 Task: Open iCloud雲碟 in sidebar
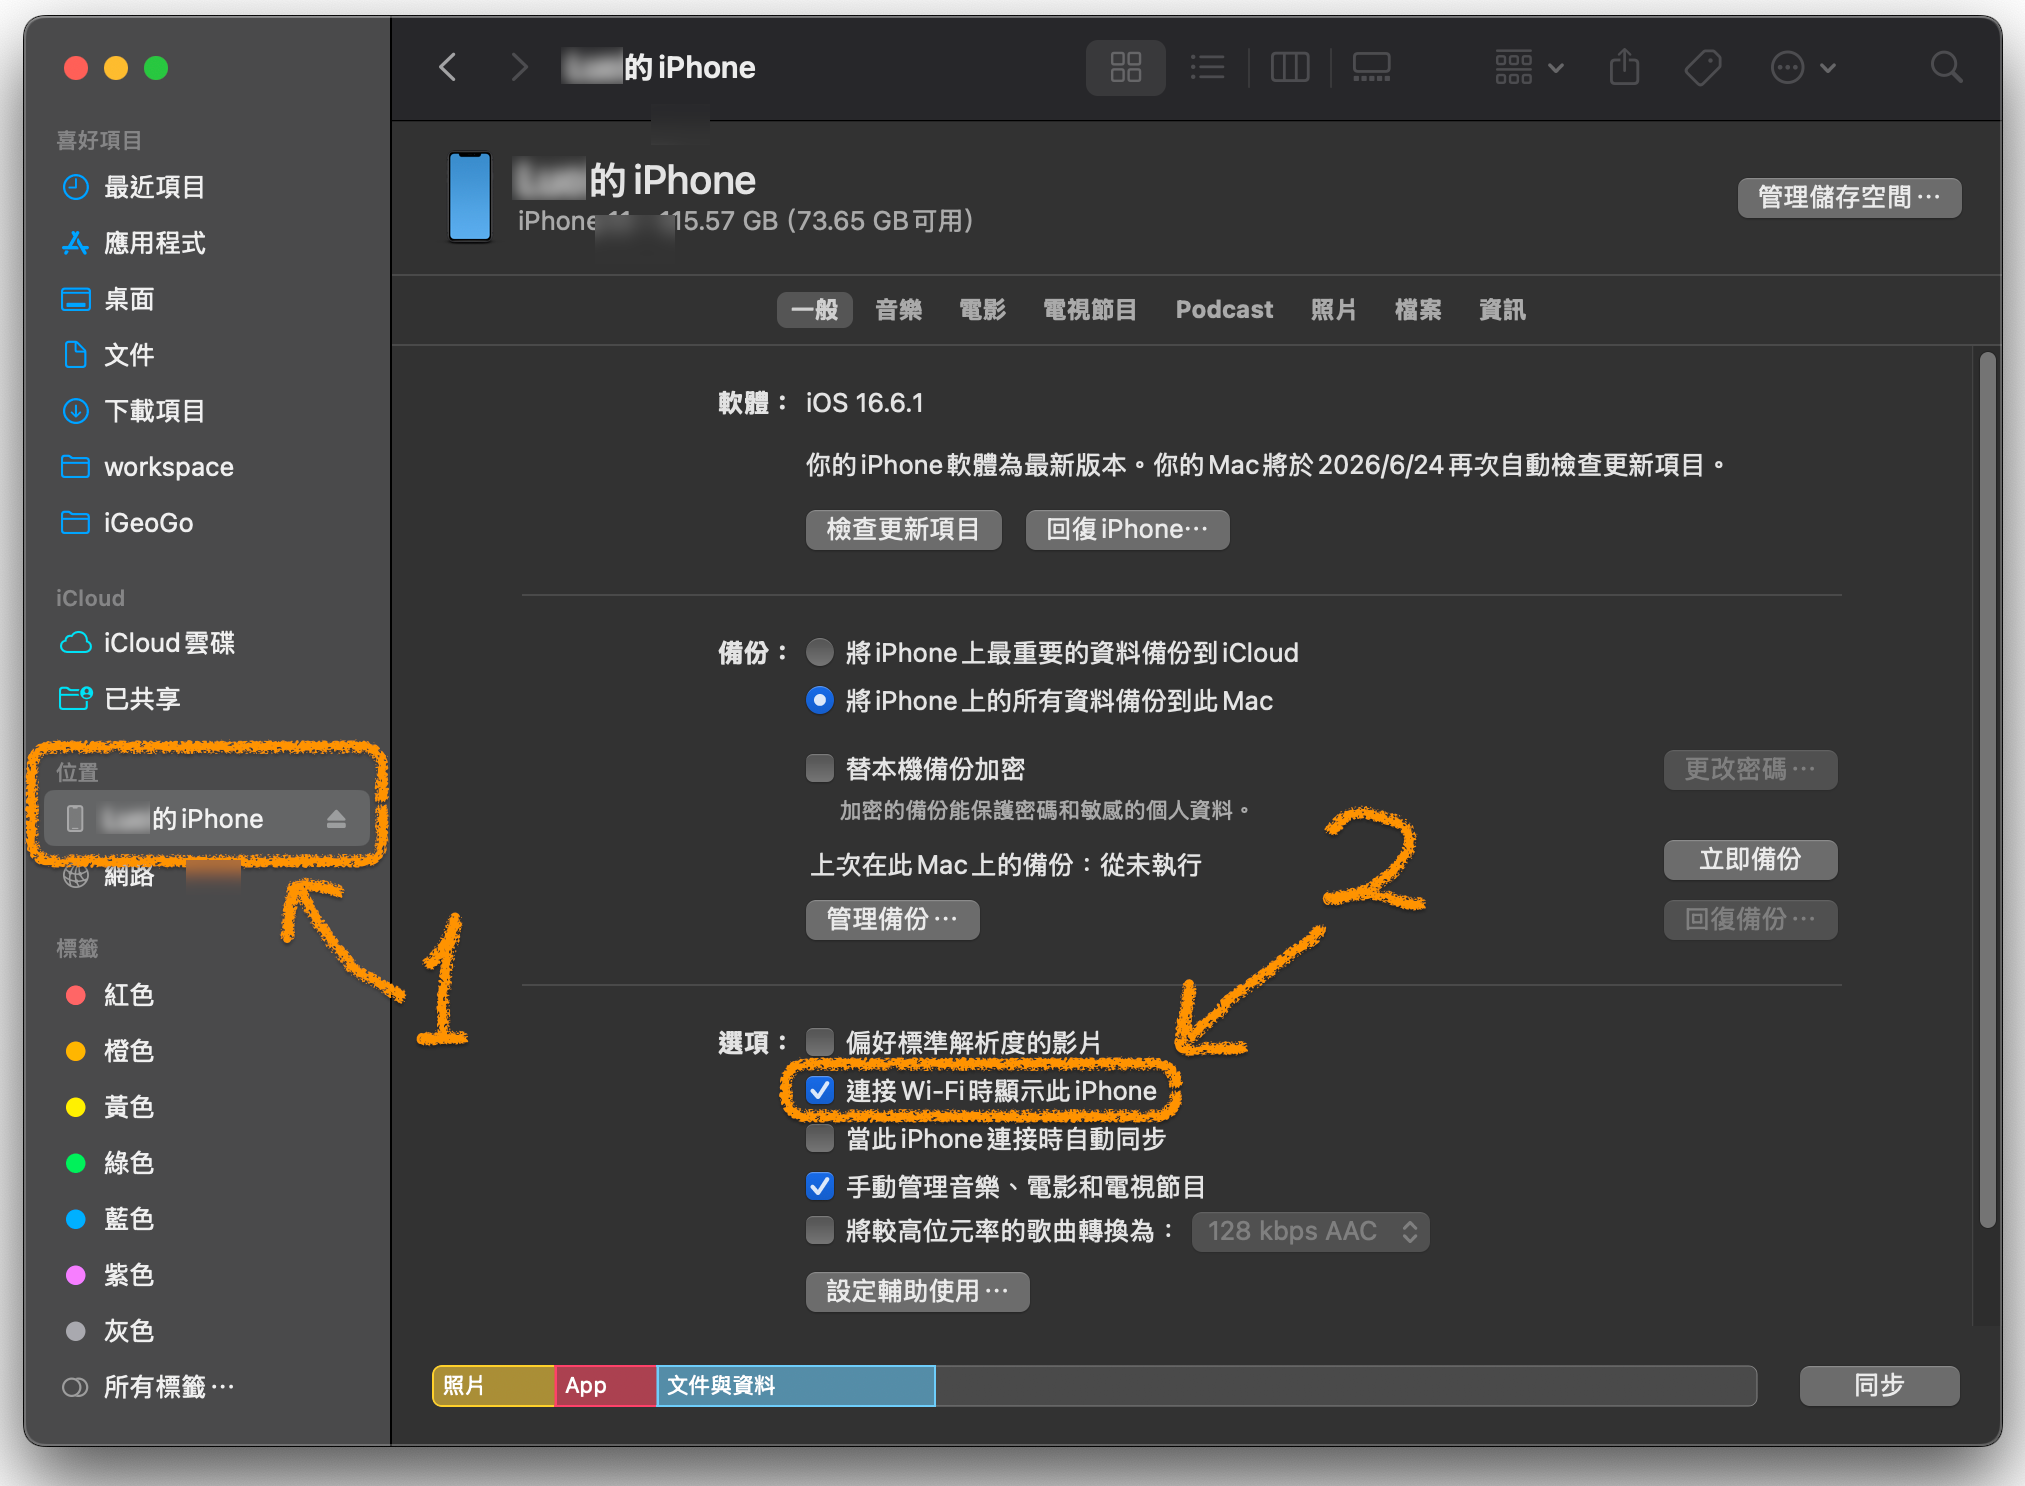coord(170,643)
